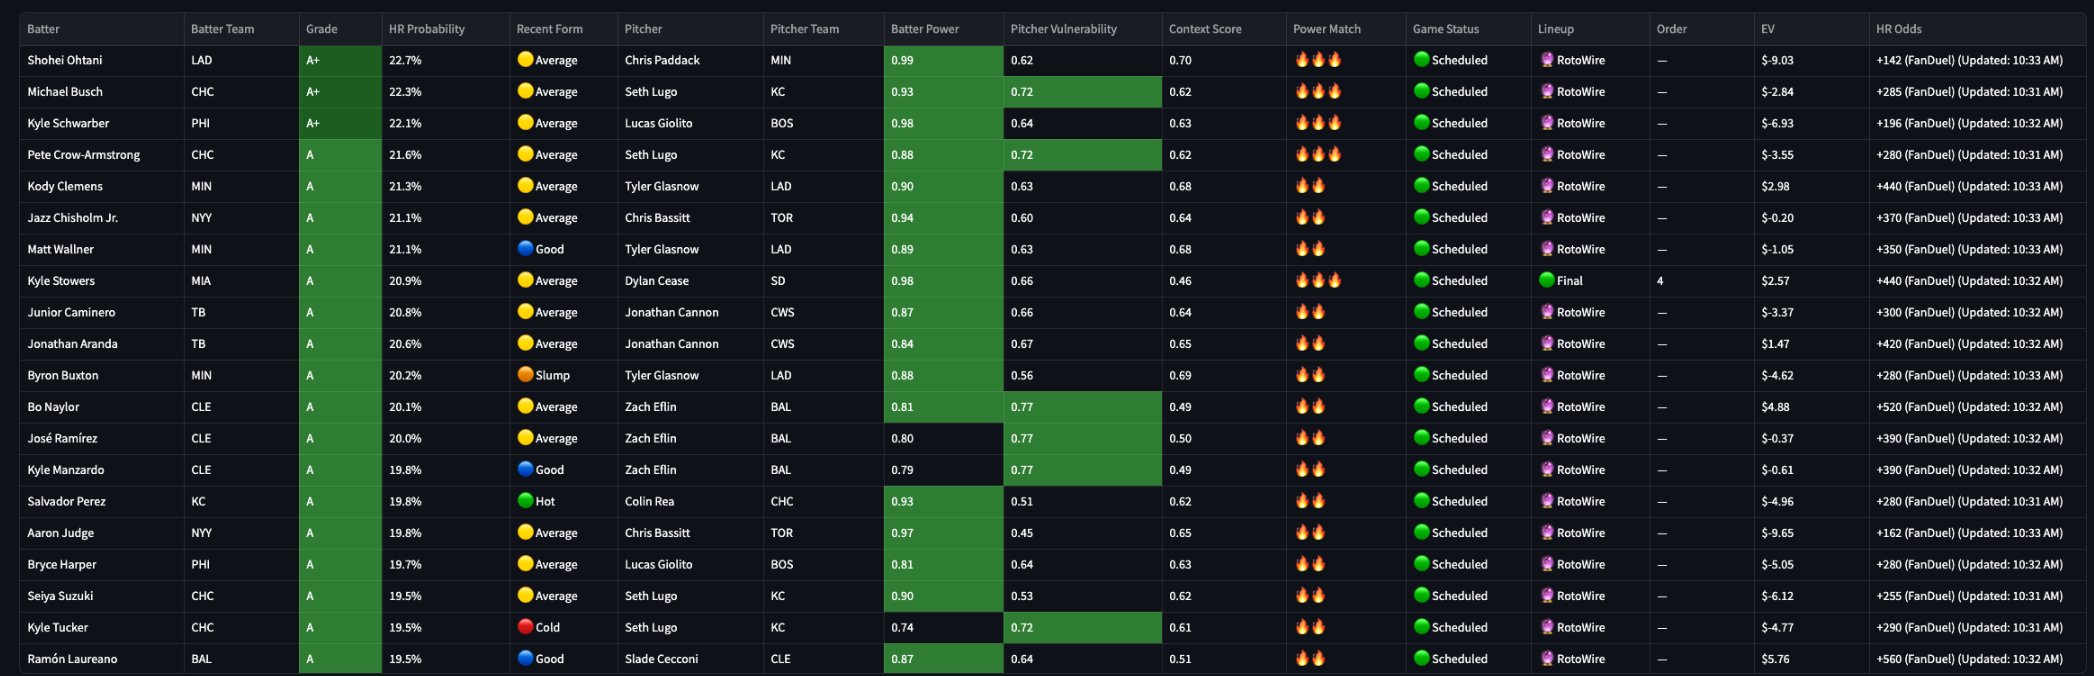Click green Scheduled dot for Seiya Suzuki
This screenshot has height=676, width=2094.
pos(1421,596)
